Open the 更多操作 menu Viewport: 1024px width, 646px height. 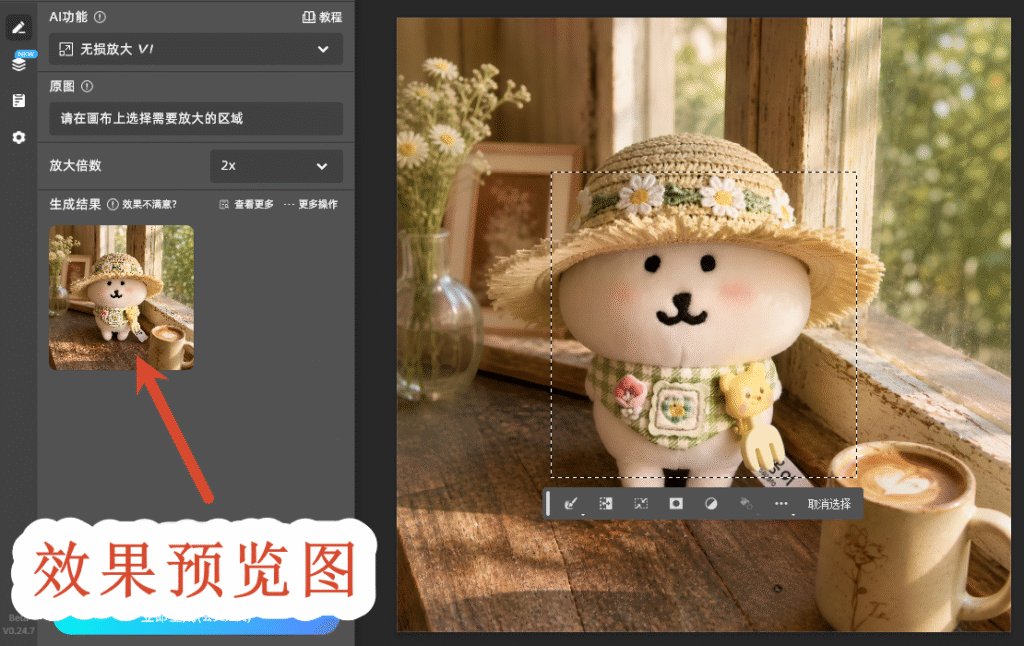click(x=311, y=204)
